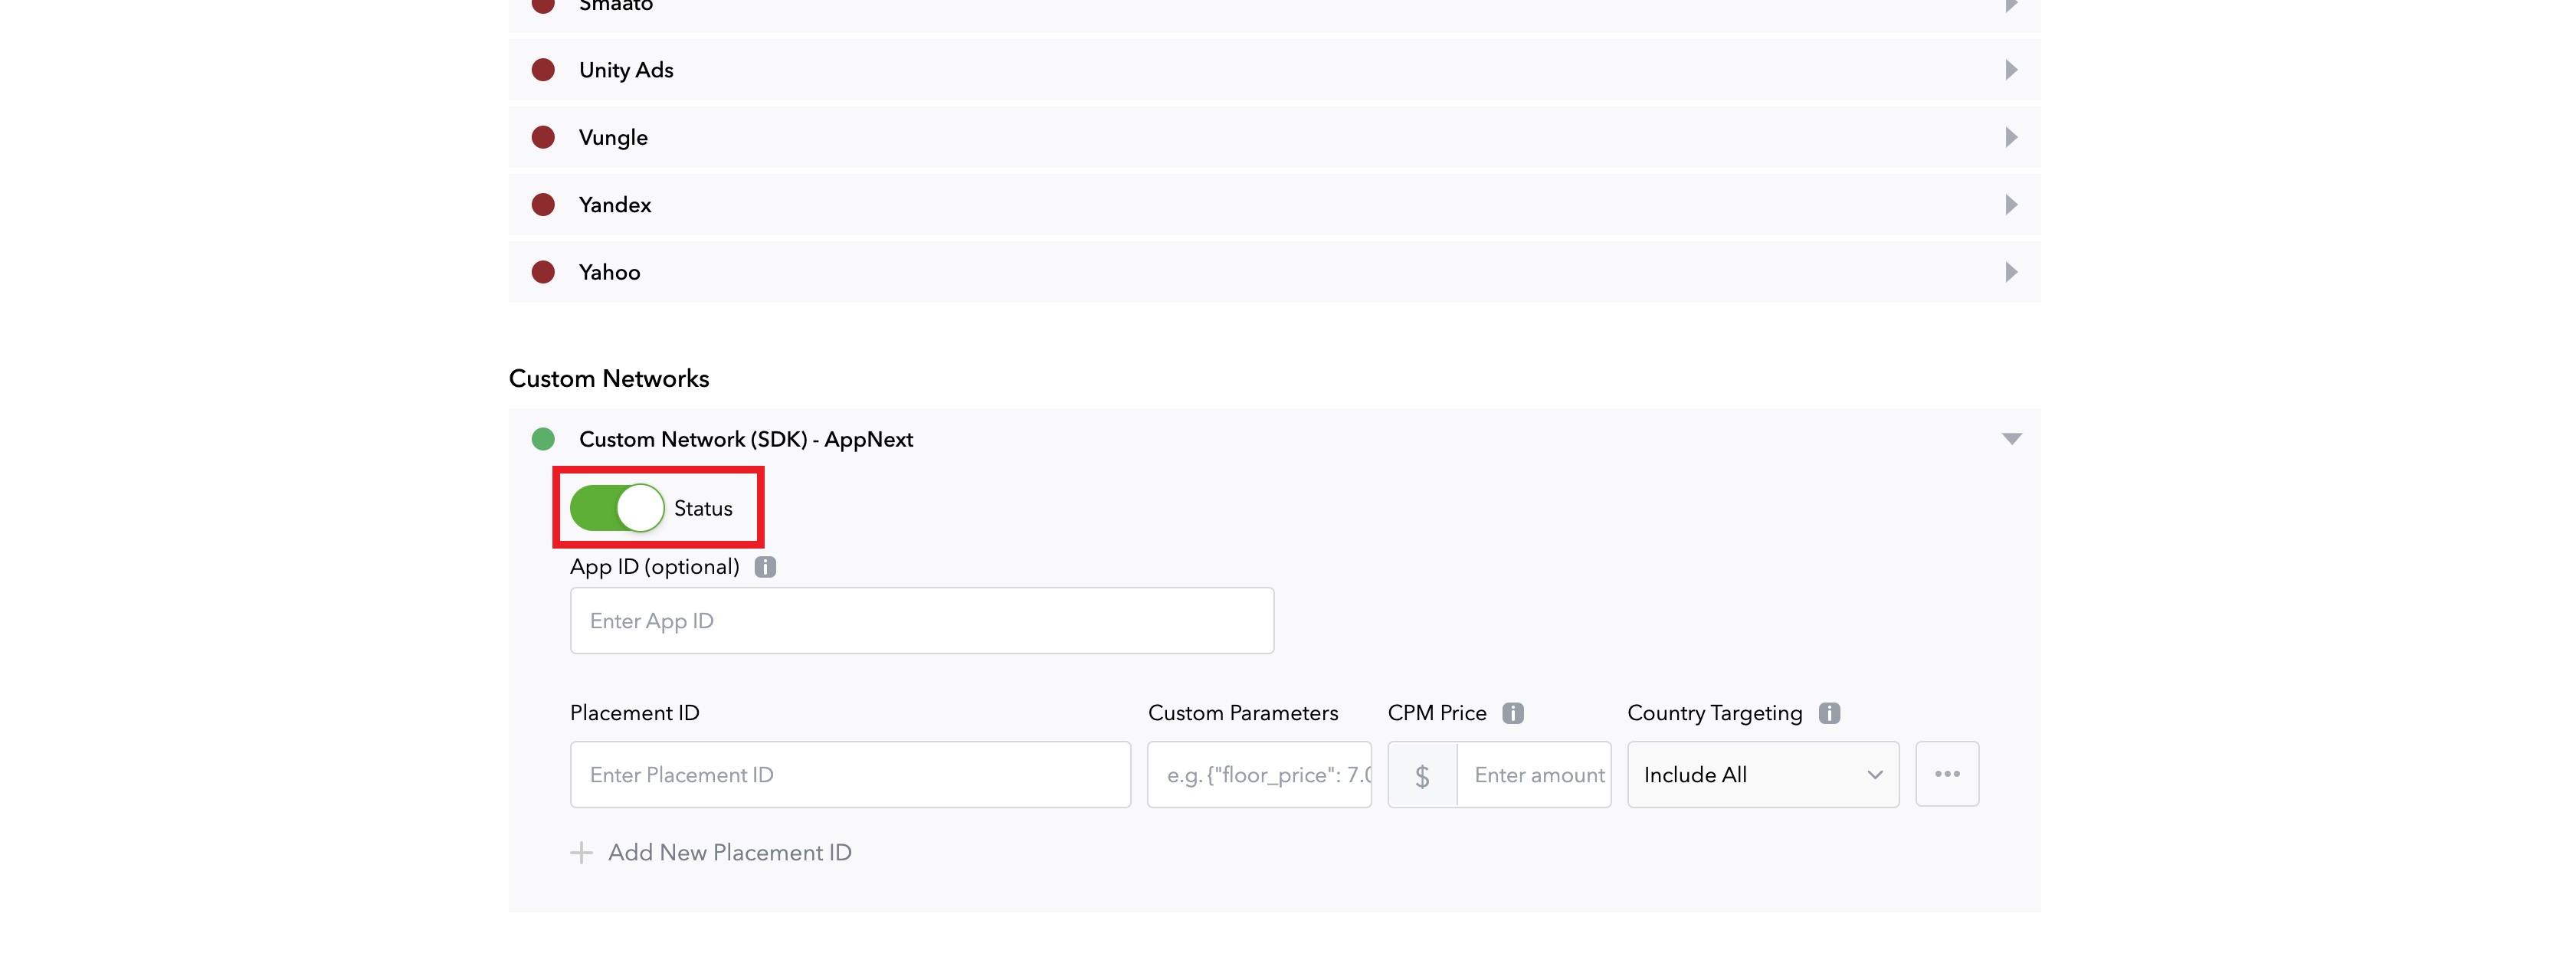Click the red Yandex status dot
This screenshot has height=973, width=2576.
543,205
